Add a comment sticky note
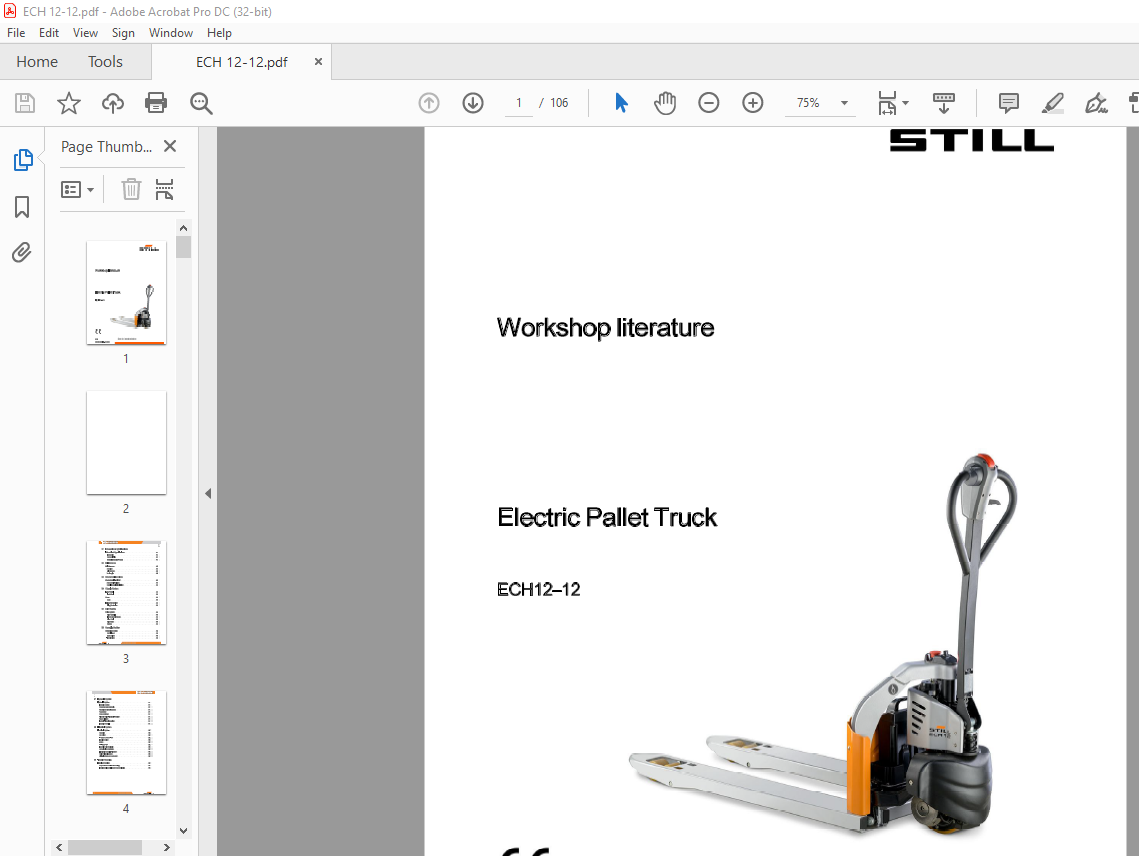The width and height of the screenshot is (1139, 856). point(1008,103)
